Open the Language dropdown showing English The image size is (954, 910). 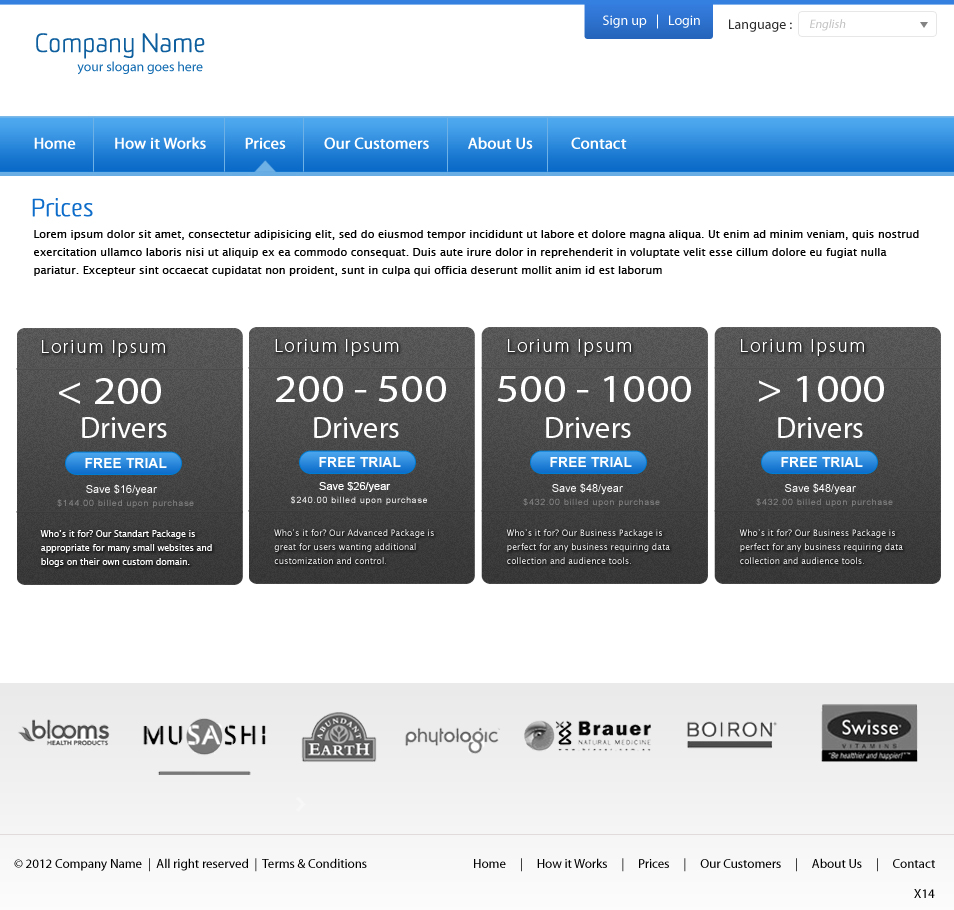coord(867,24)
